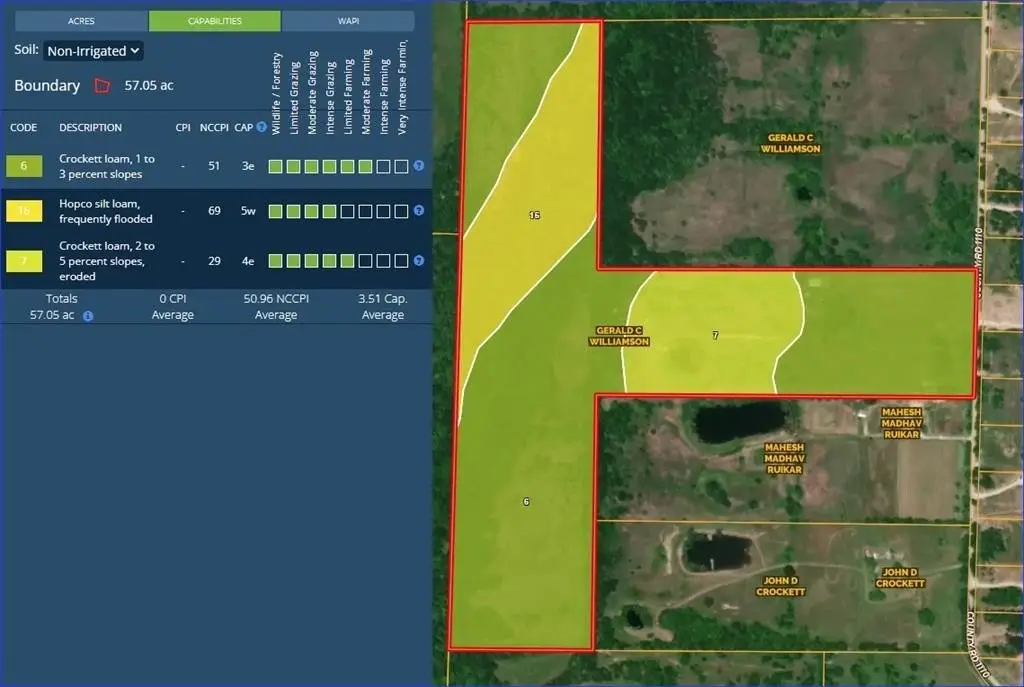Viewport: 1024px width, 687px height.
Task: Click Wildlife/Forestry box in eroded Crockett row
Action: (x=275, y=261)
